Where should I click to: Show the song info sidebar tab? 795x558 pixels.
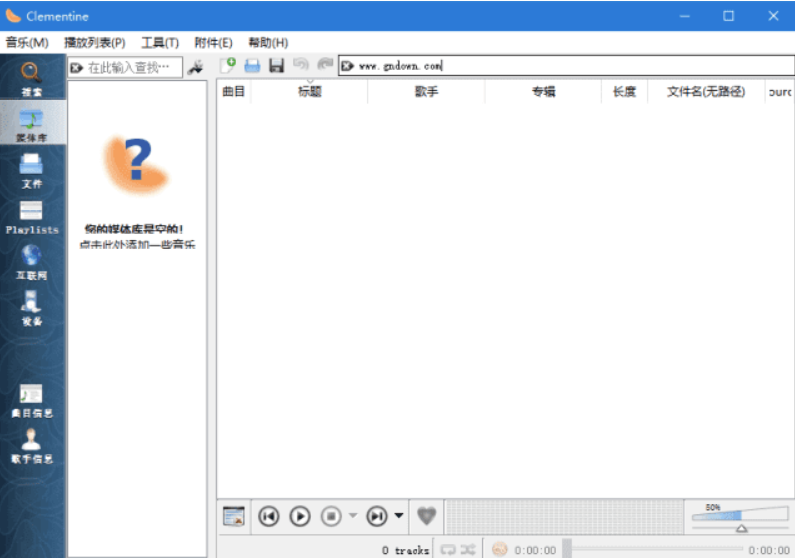[31, 400]
